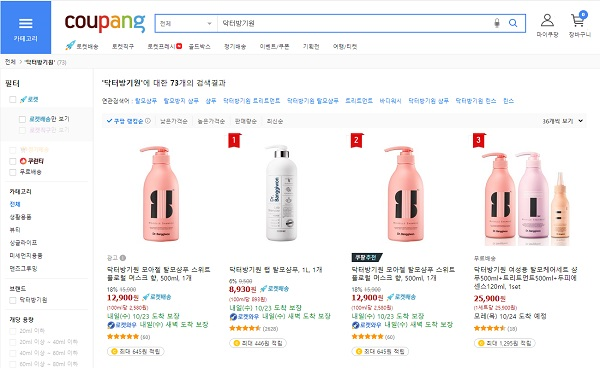The width and height of the screenshot is (600, 368).
Task: Click the Beauty category link in sidebar
Action: pos(15,230)
